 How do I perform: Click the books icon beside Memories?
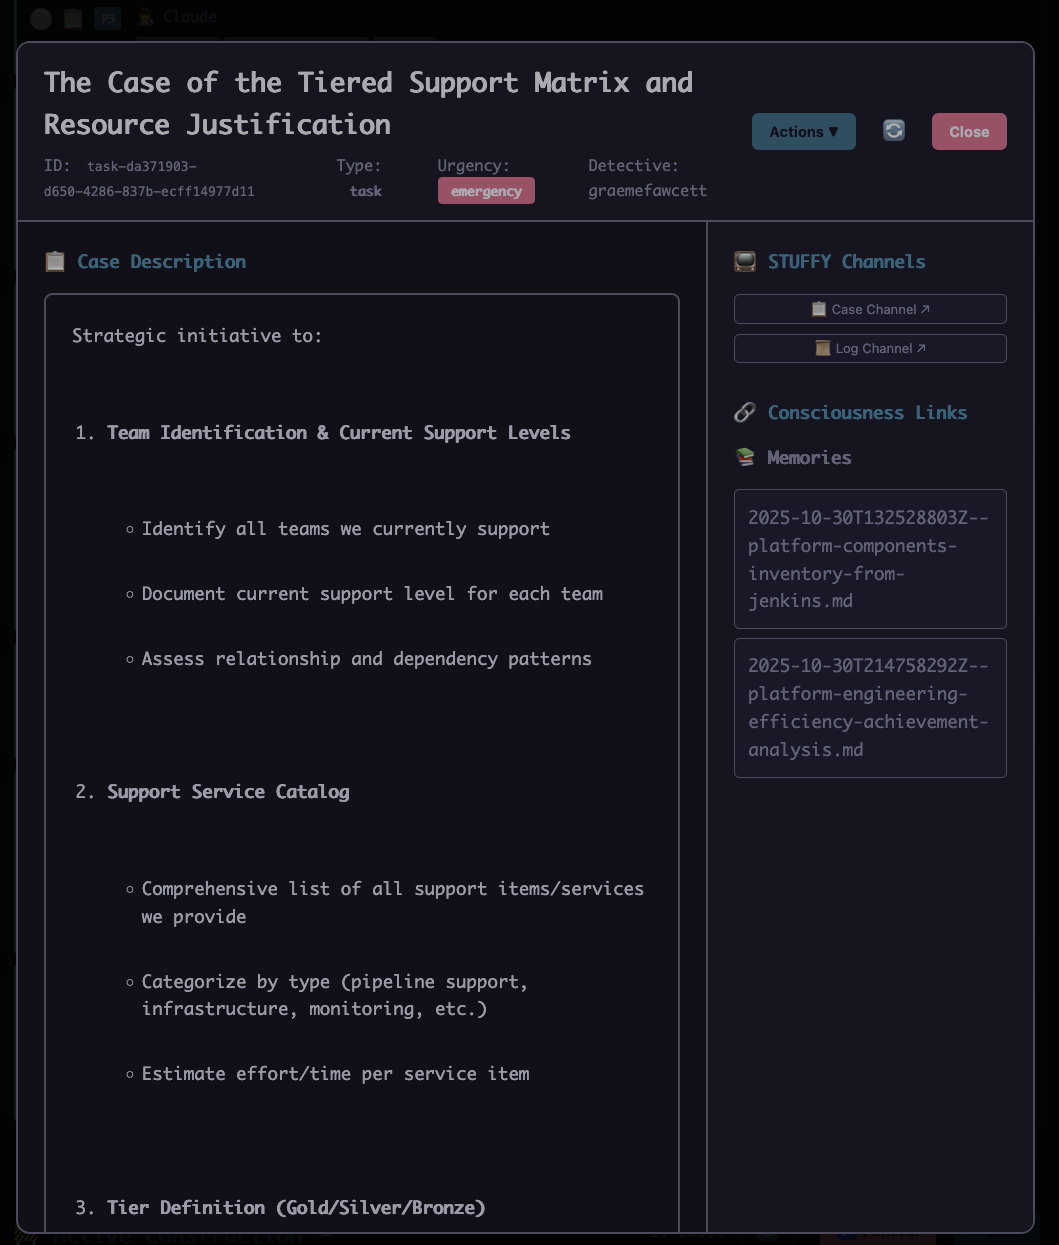(x=745, y=458)
